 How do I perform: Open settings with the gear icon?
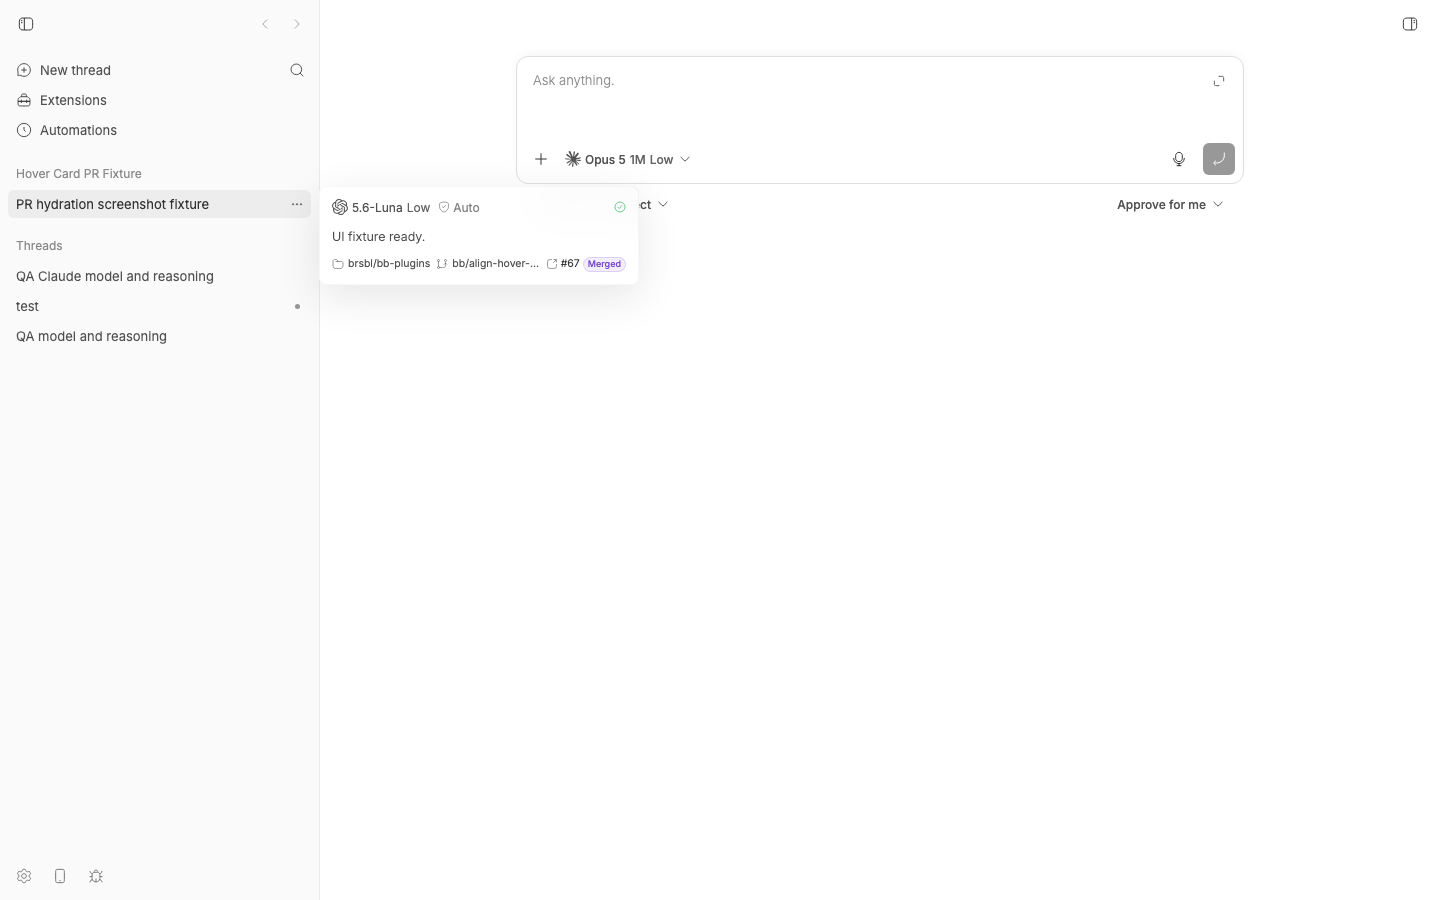coord(24,876)
